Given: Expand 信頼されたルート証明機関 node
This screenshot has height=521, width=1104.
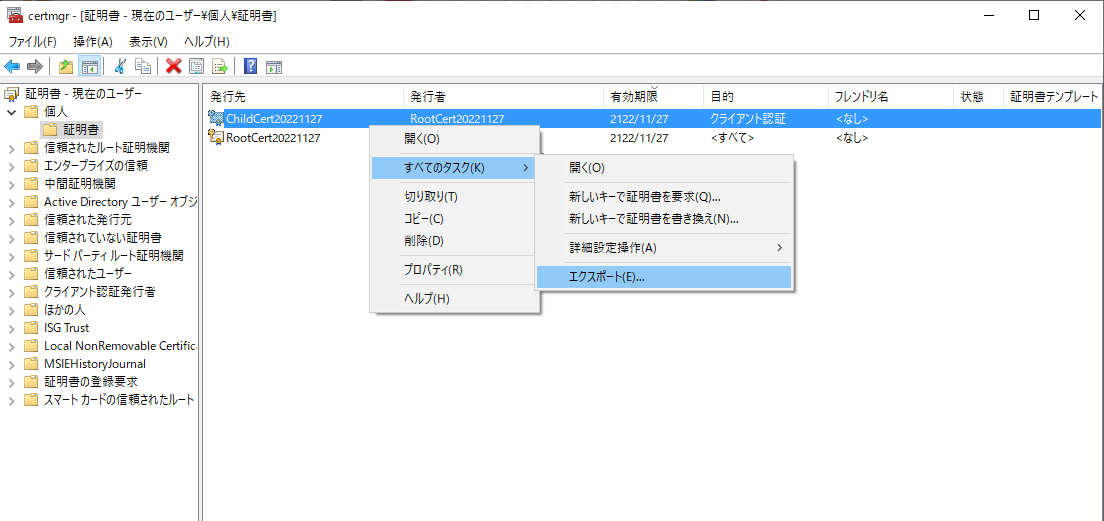Looking at the screenshot, I should (x=11, y=148).
